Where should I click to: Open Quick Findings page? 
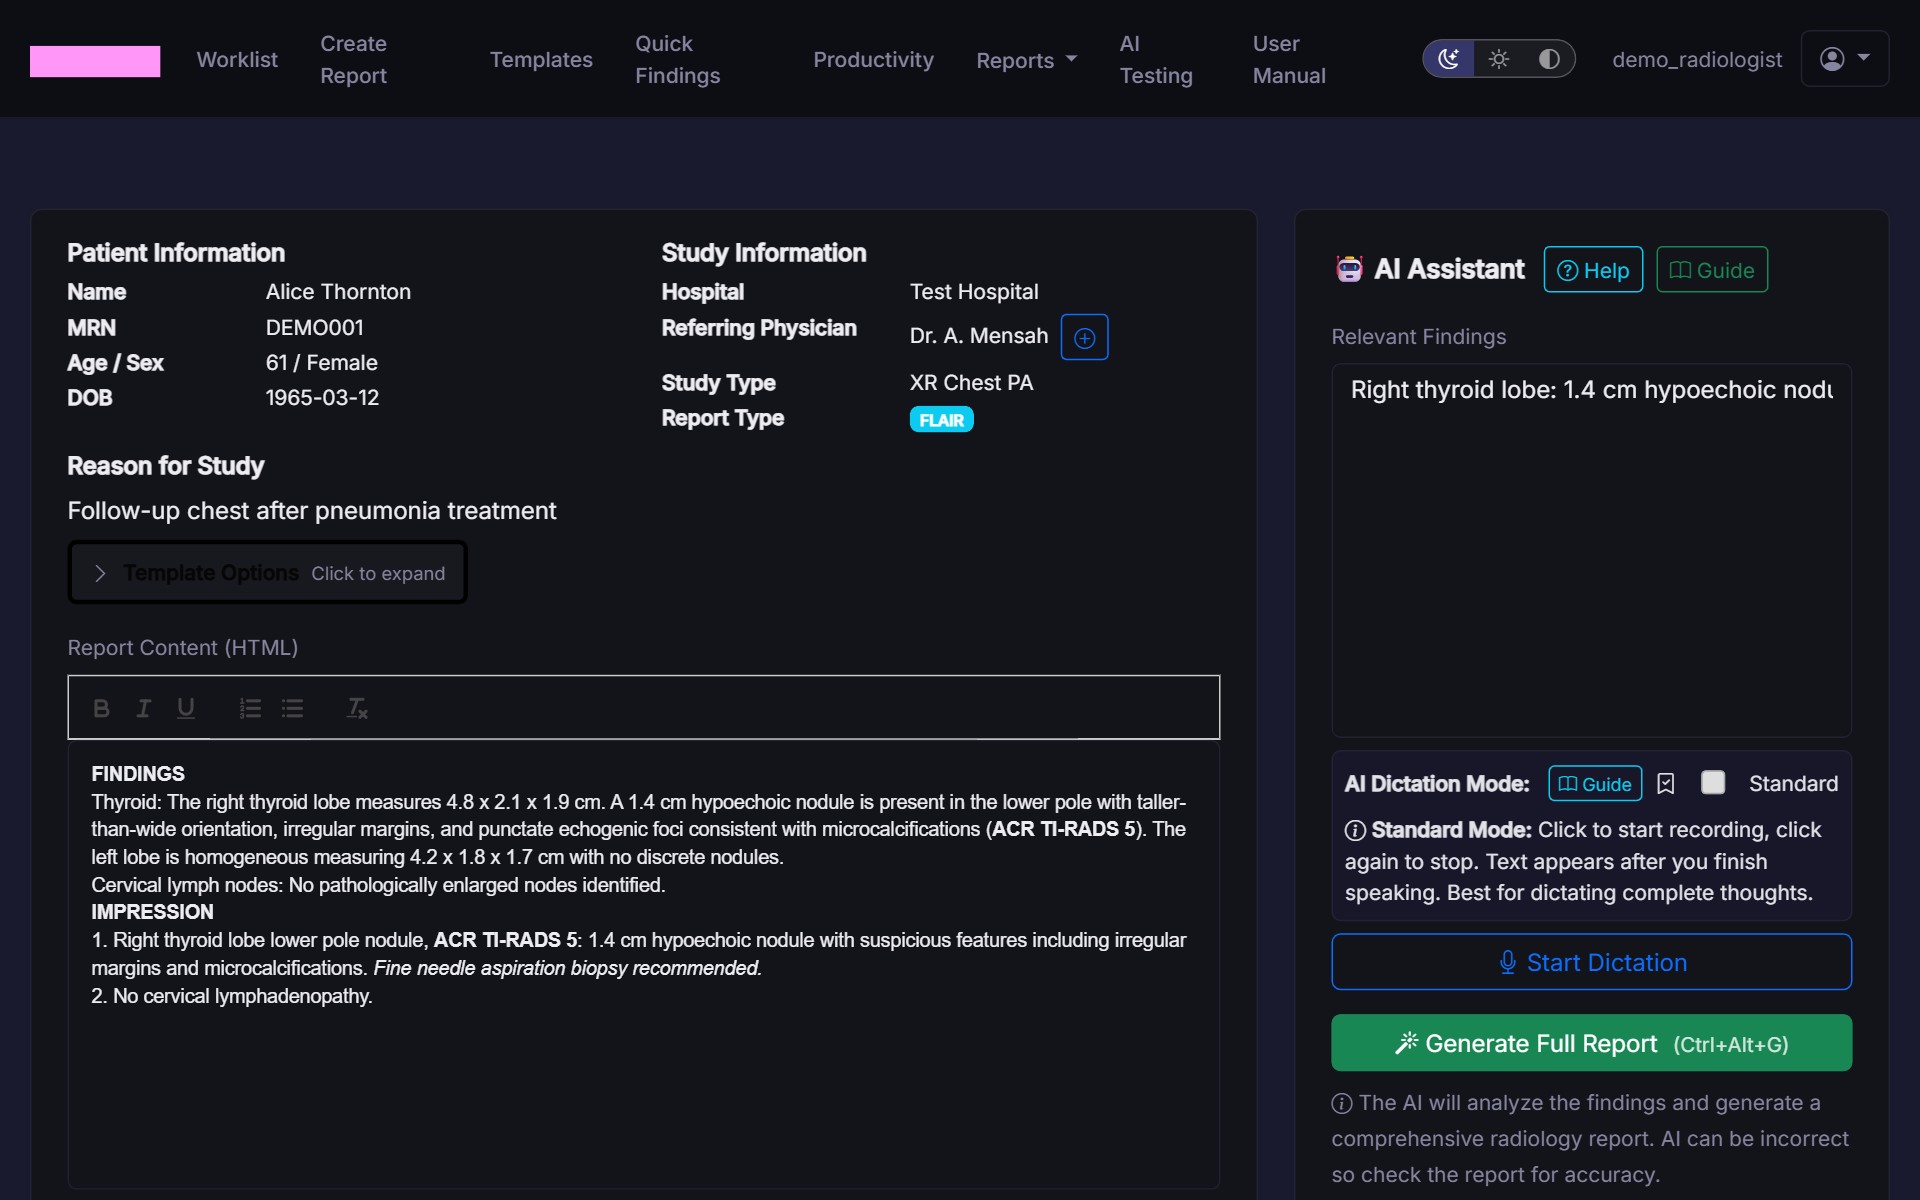[677, 60]
